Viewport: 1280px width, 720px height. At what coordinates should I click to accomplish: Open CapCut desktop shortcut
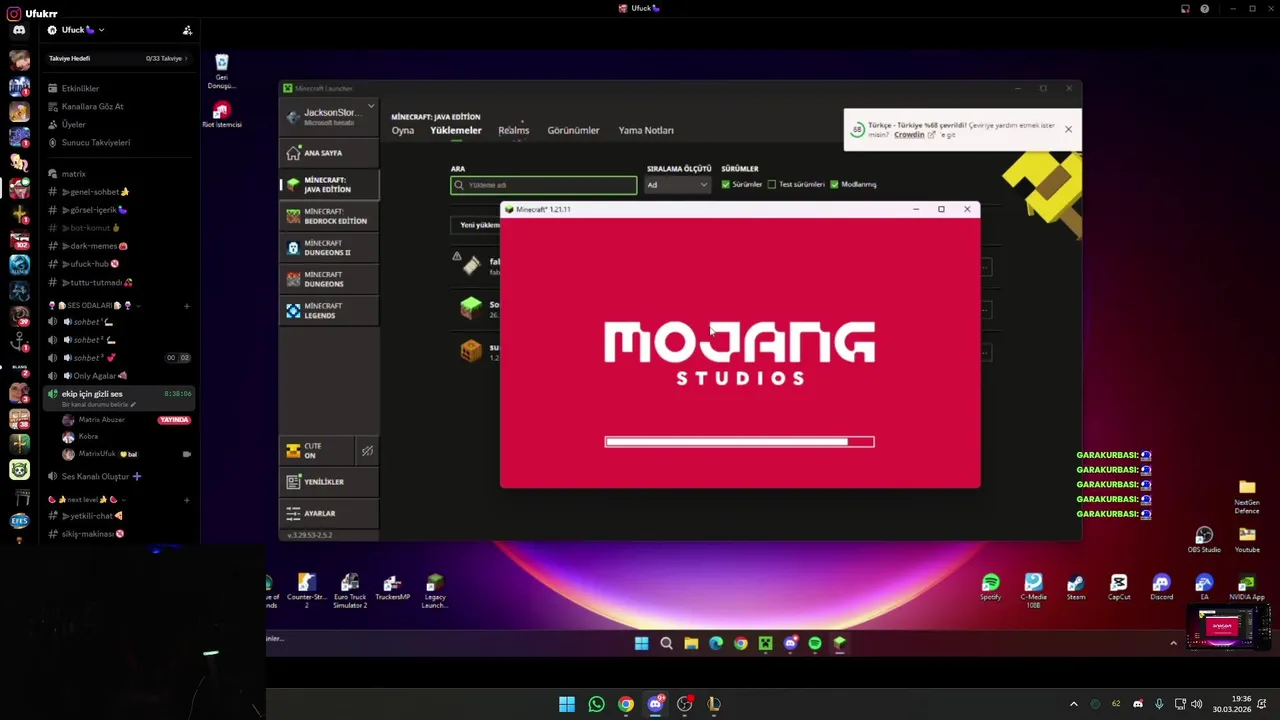pos(1119,587)
